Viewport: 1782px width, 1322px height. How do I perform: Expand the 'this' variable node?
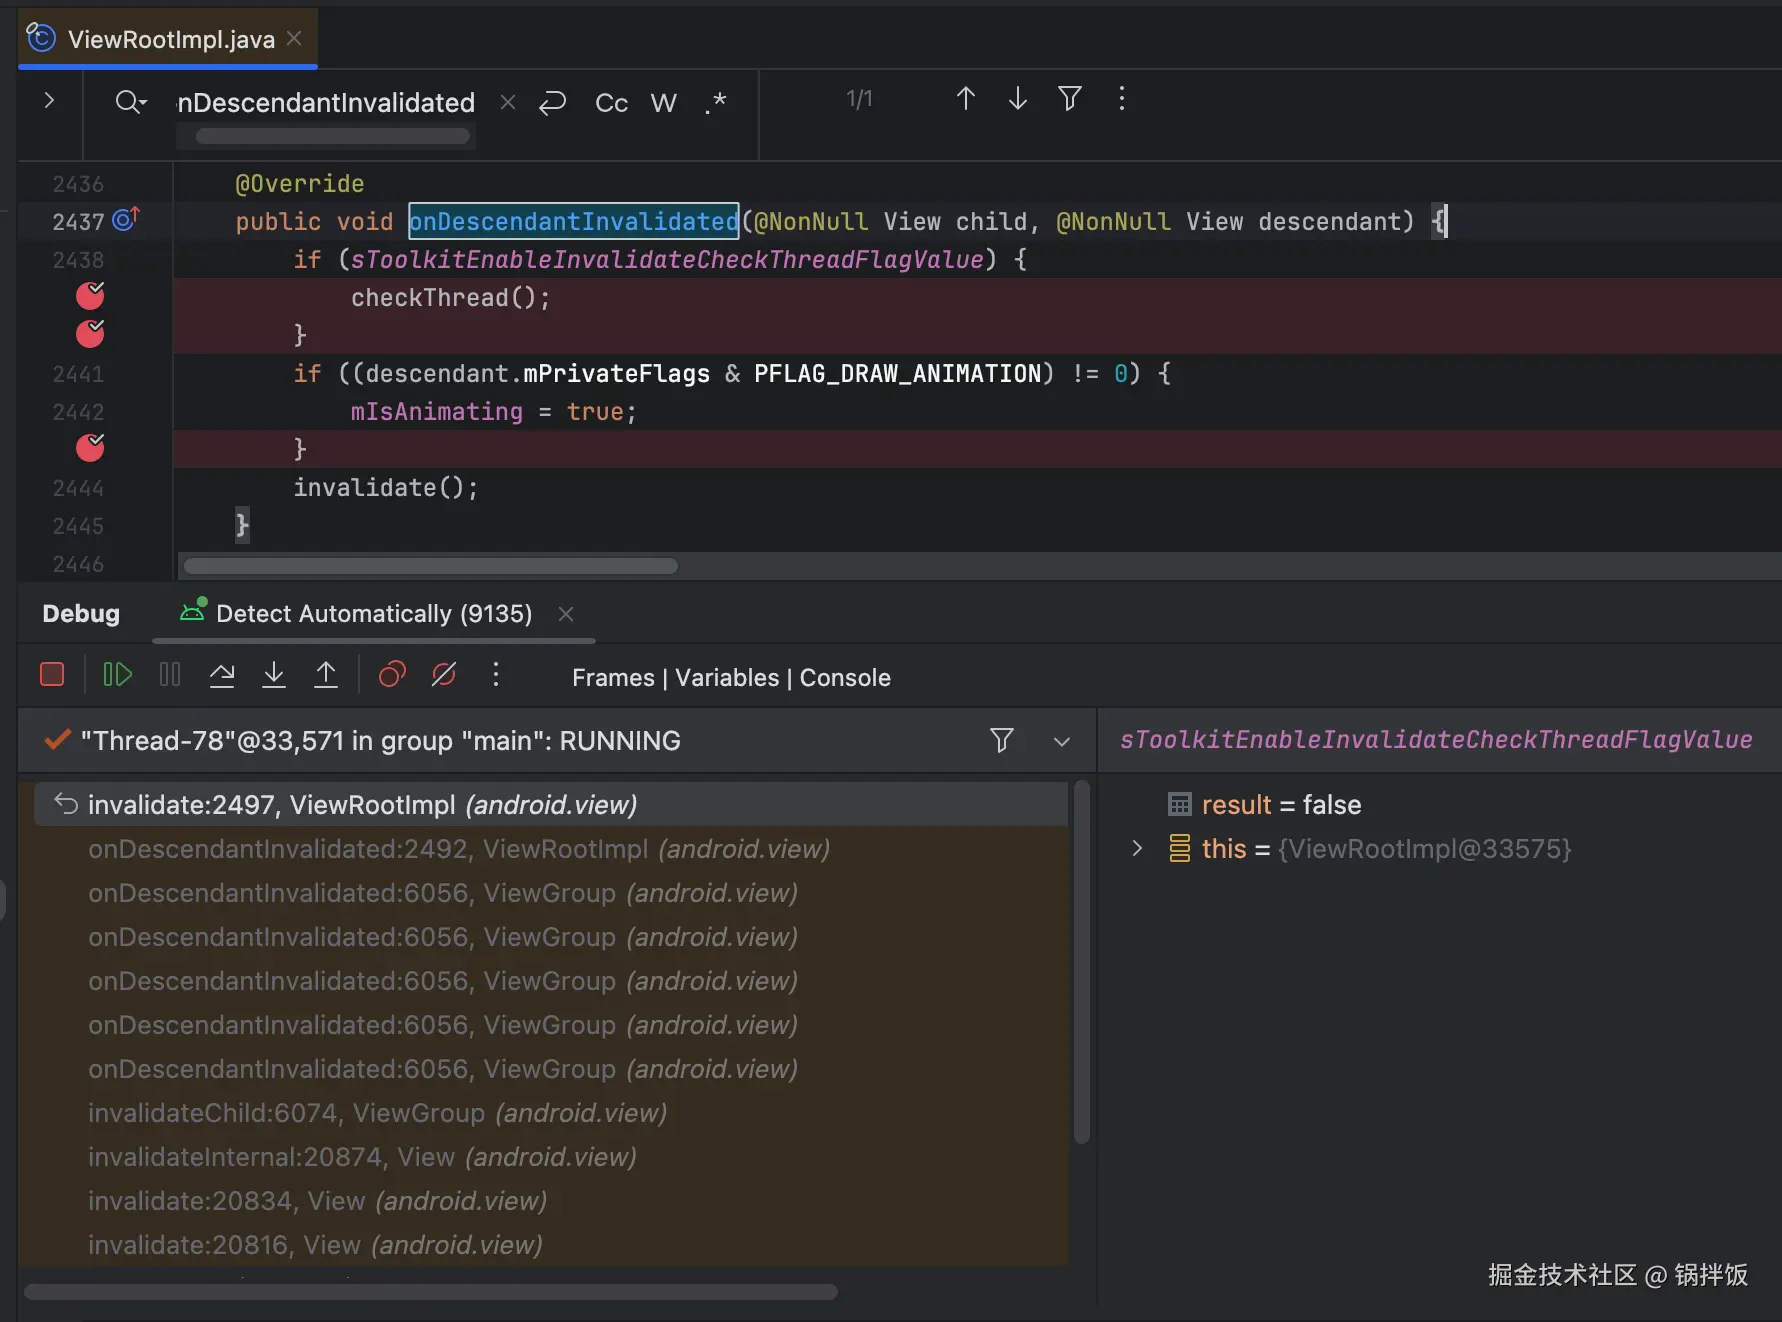point(1137,849)
